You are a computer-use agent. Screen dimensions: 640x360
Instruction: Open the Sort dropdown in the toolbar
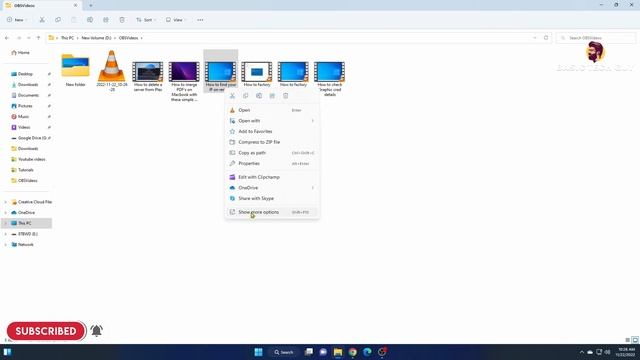click(146, 20)
